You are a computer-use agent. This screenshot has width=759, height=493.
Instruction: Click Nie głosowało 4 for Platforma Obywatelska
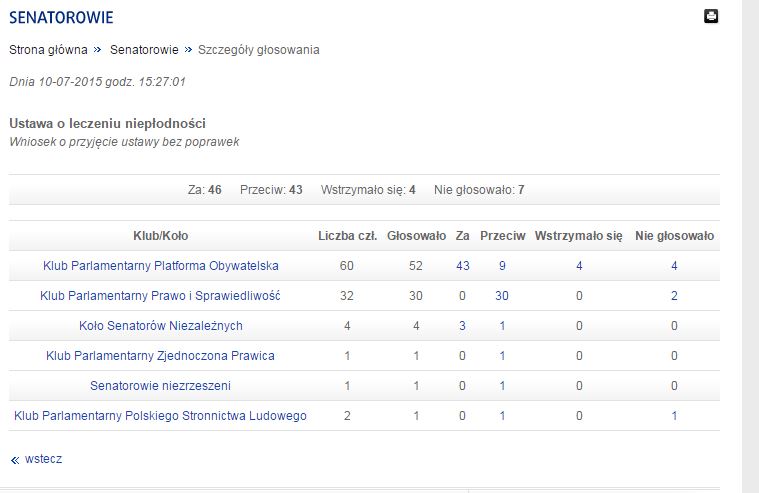coord(674,266)
